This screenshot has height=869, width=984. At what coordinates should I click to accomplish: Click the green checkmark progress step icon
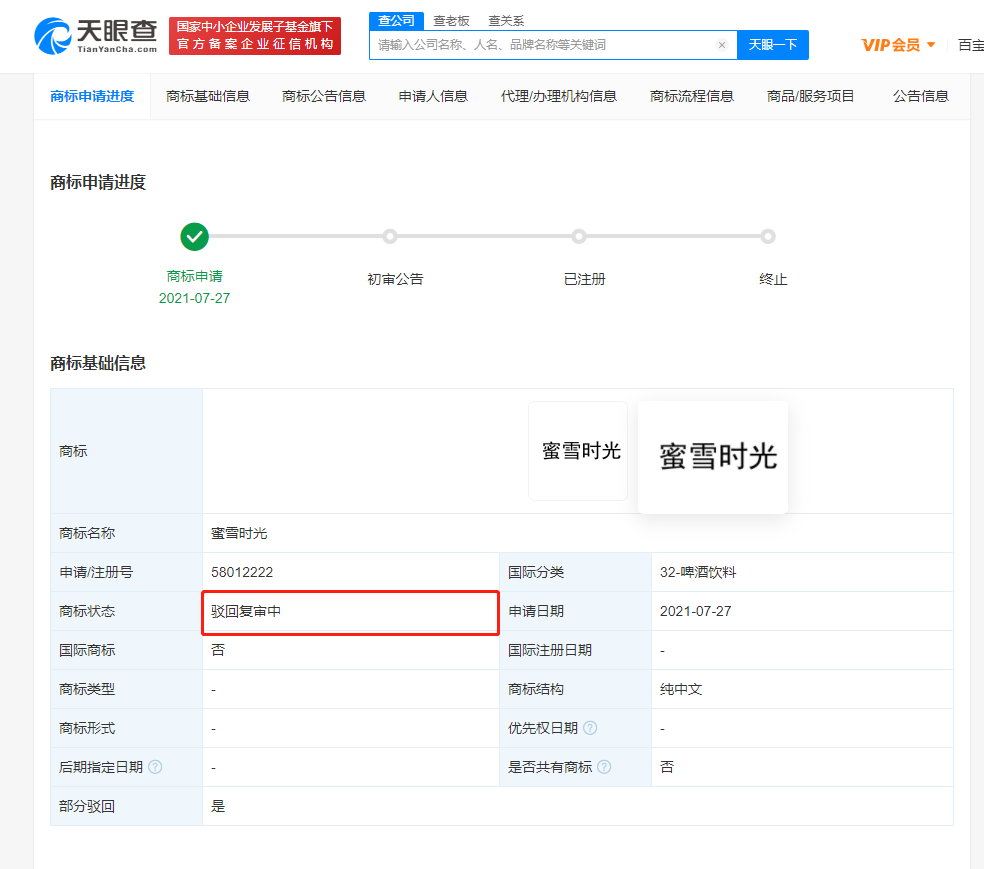(x=195, y=237)
